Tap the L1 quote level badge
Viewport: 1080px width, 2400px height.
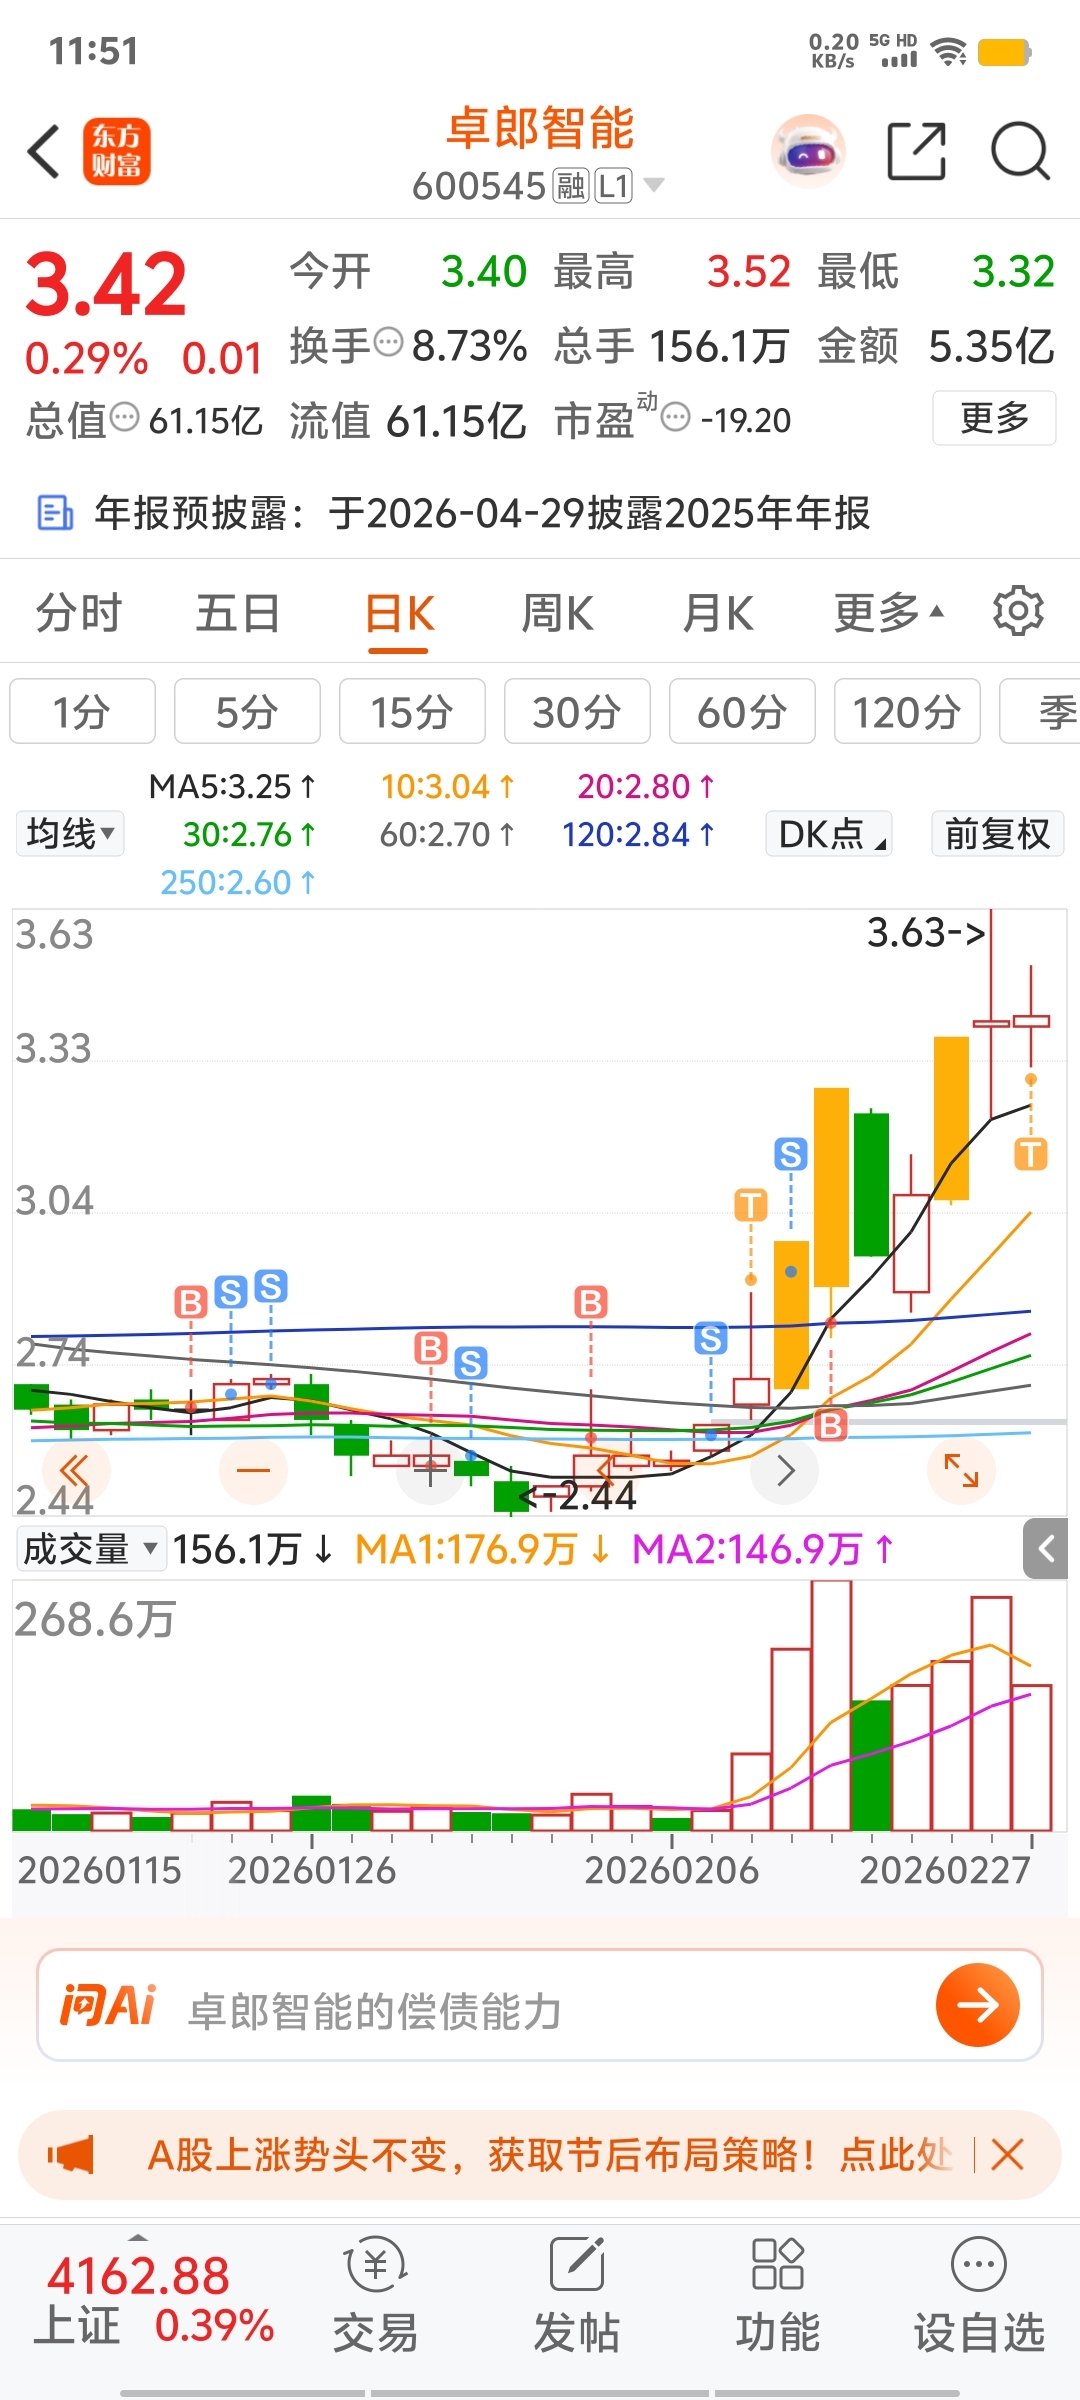(x=614, y=186)
